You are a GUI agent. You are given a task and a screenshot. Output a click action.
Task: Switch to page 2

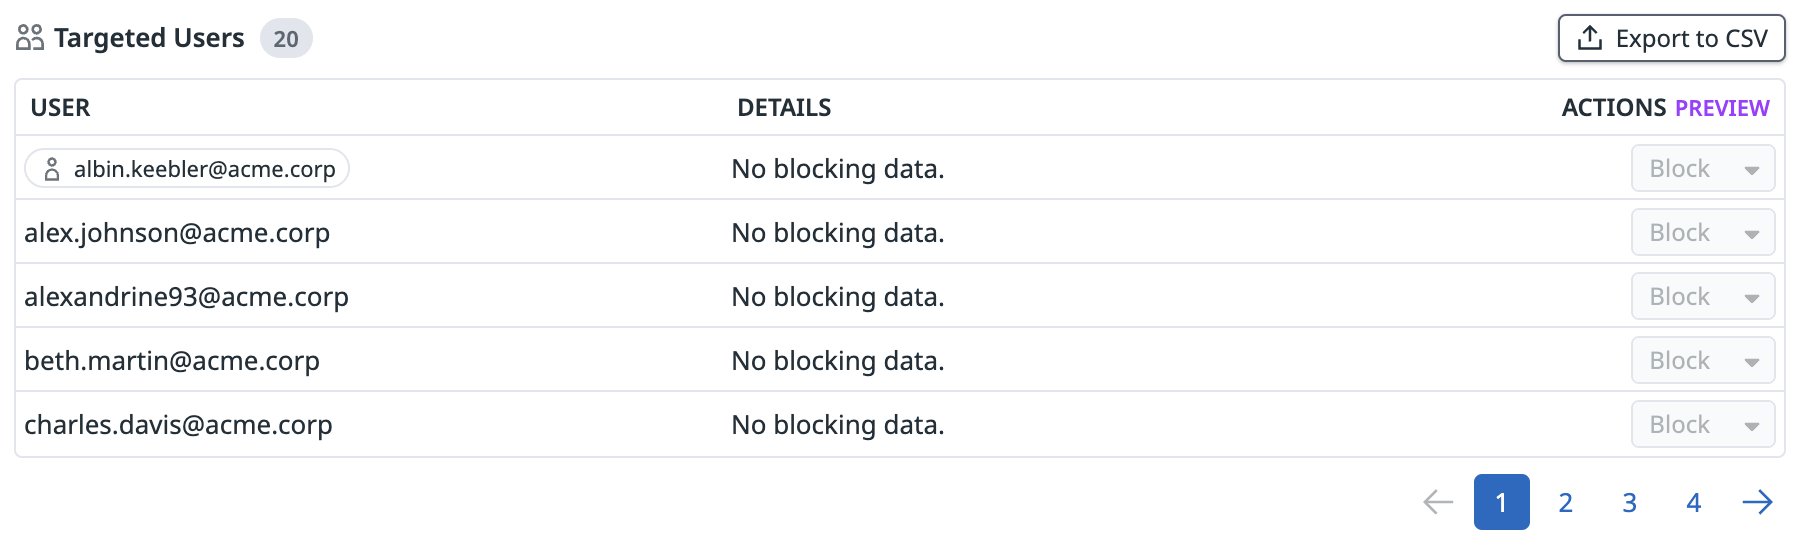coord(1566,502)
